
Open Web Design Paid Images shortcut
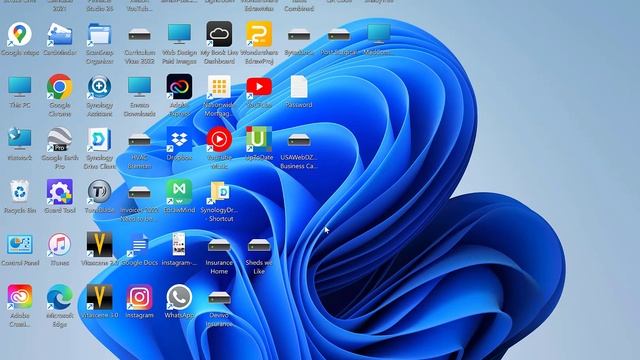click(179, 34)
